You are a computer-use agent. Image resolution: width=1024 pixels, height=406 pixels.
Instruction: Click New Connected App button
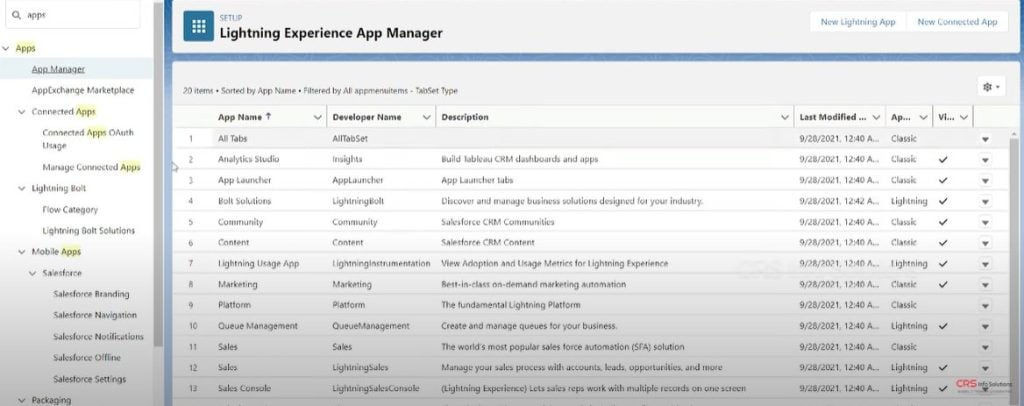[x=957, y=22]
